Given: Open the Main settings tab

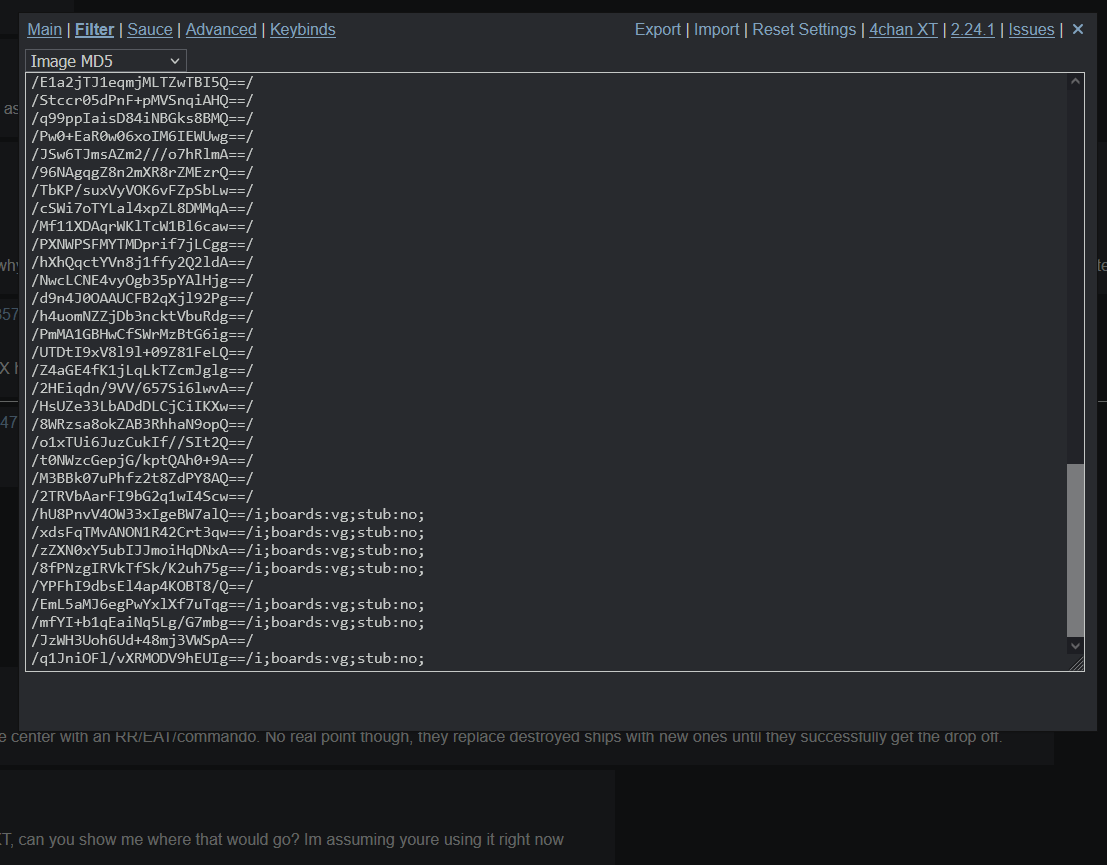Looking at the screenshot, I should coord(44,30).
